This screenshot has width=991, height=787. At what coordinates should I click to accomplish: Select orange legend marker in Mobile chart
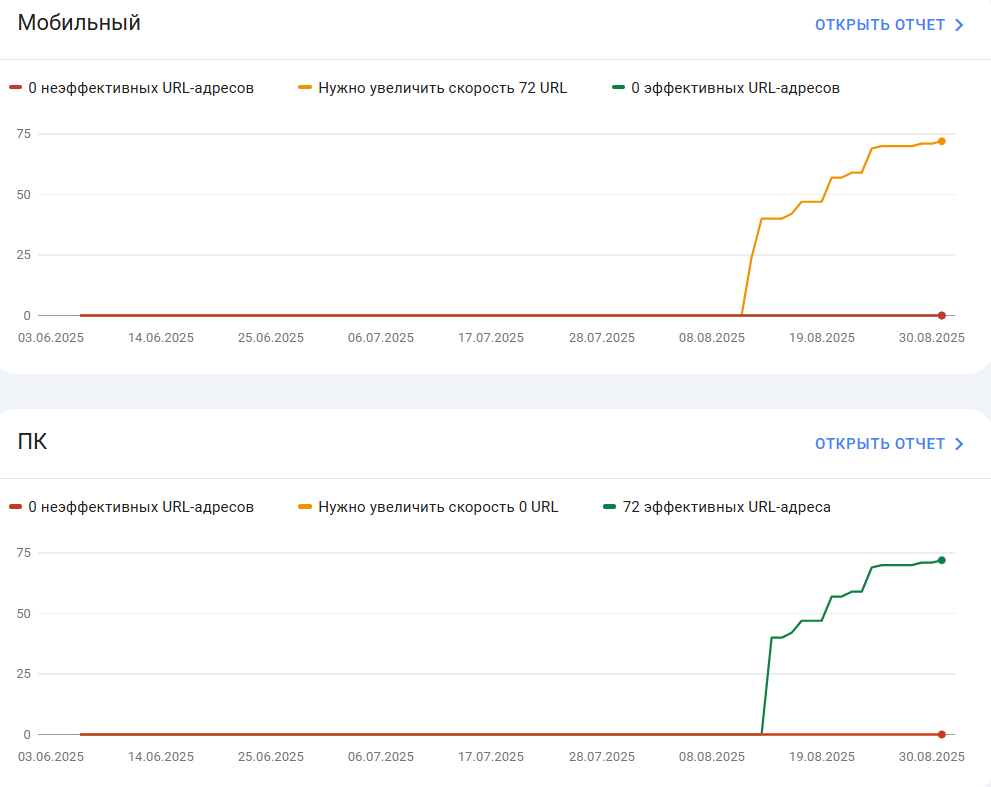tap(305, 87)
